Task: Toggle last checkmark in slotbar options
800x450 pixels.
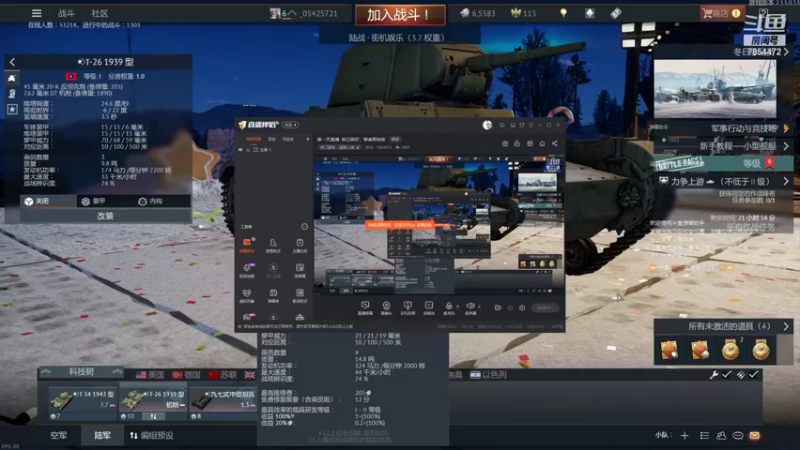Action: [754, 375]
